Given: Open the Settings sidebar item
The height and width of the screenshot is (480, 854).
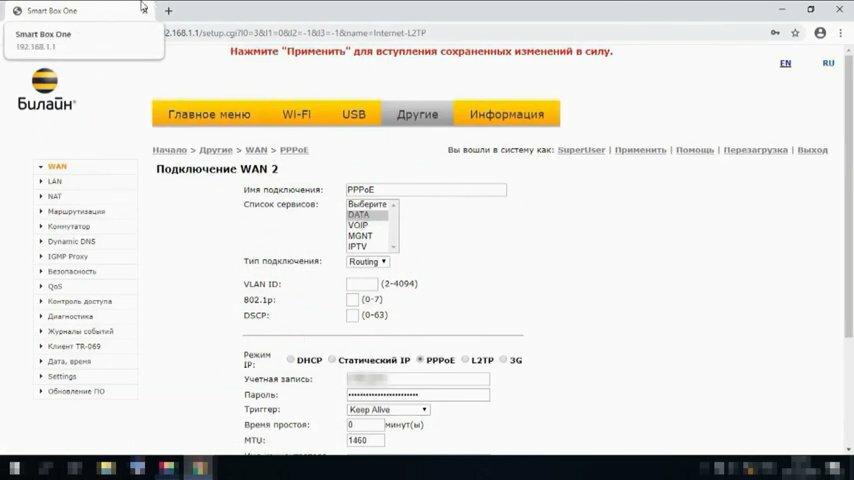Looking at the screenshot, I should pos(62,376).
